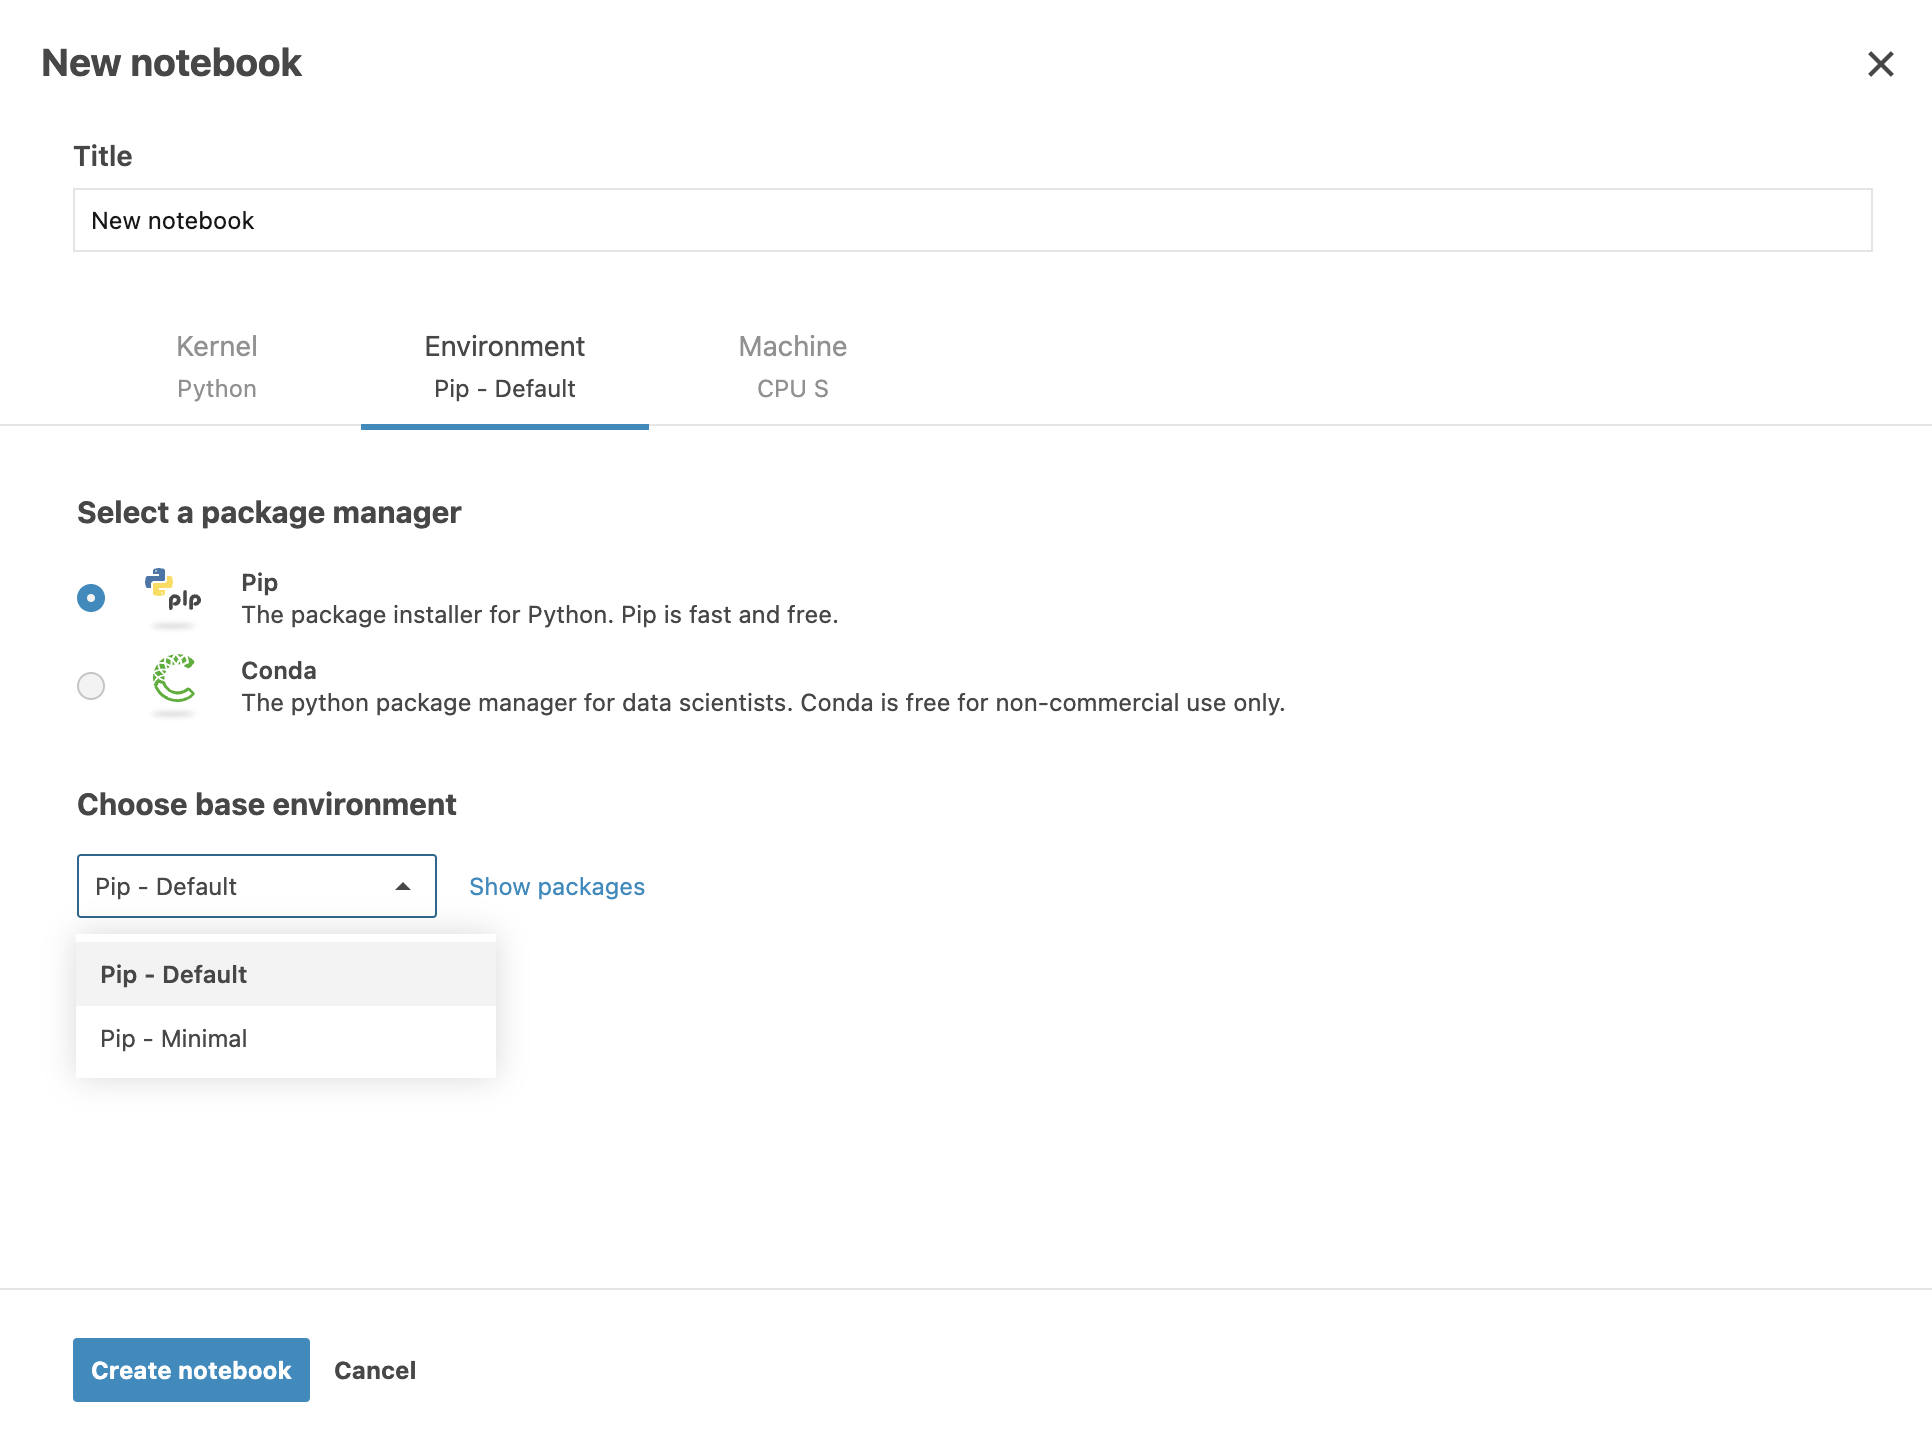Open the Environment tab
Image resolution: width=1932 pixels, height=1432 pixels.
coord(504,367)
